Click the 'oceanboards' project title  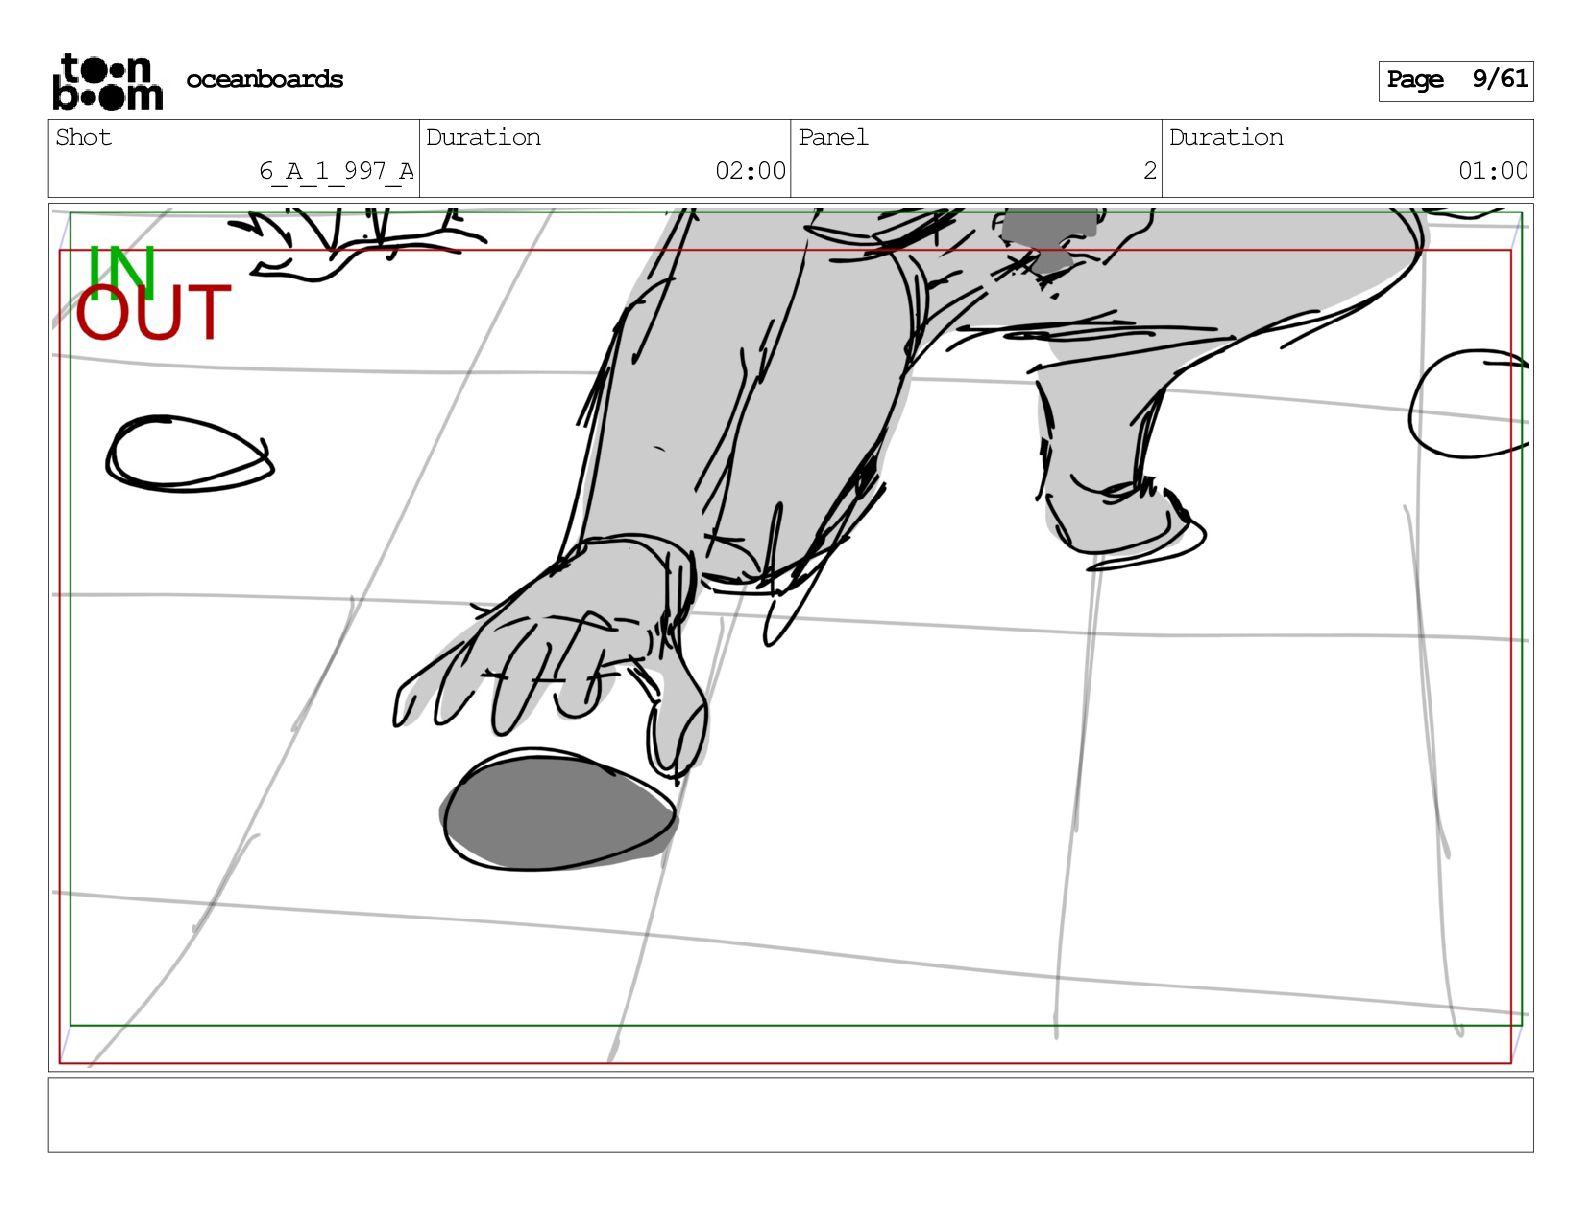pos(265,79)
